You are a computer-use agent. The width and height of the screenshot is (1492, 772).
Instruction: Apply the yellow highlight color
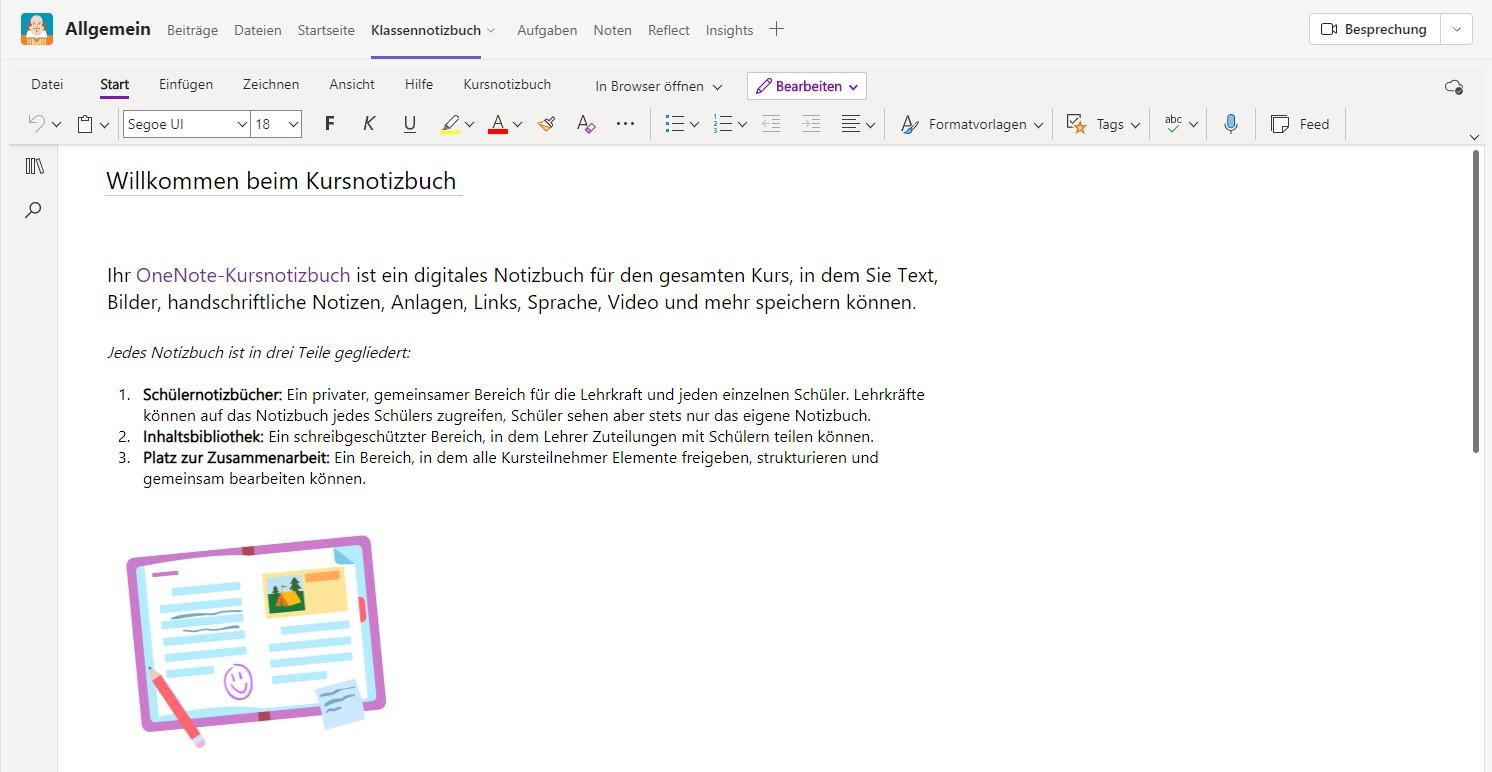[450, 124]
